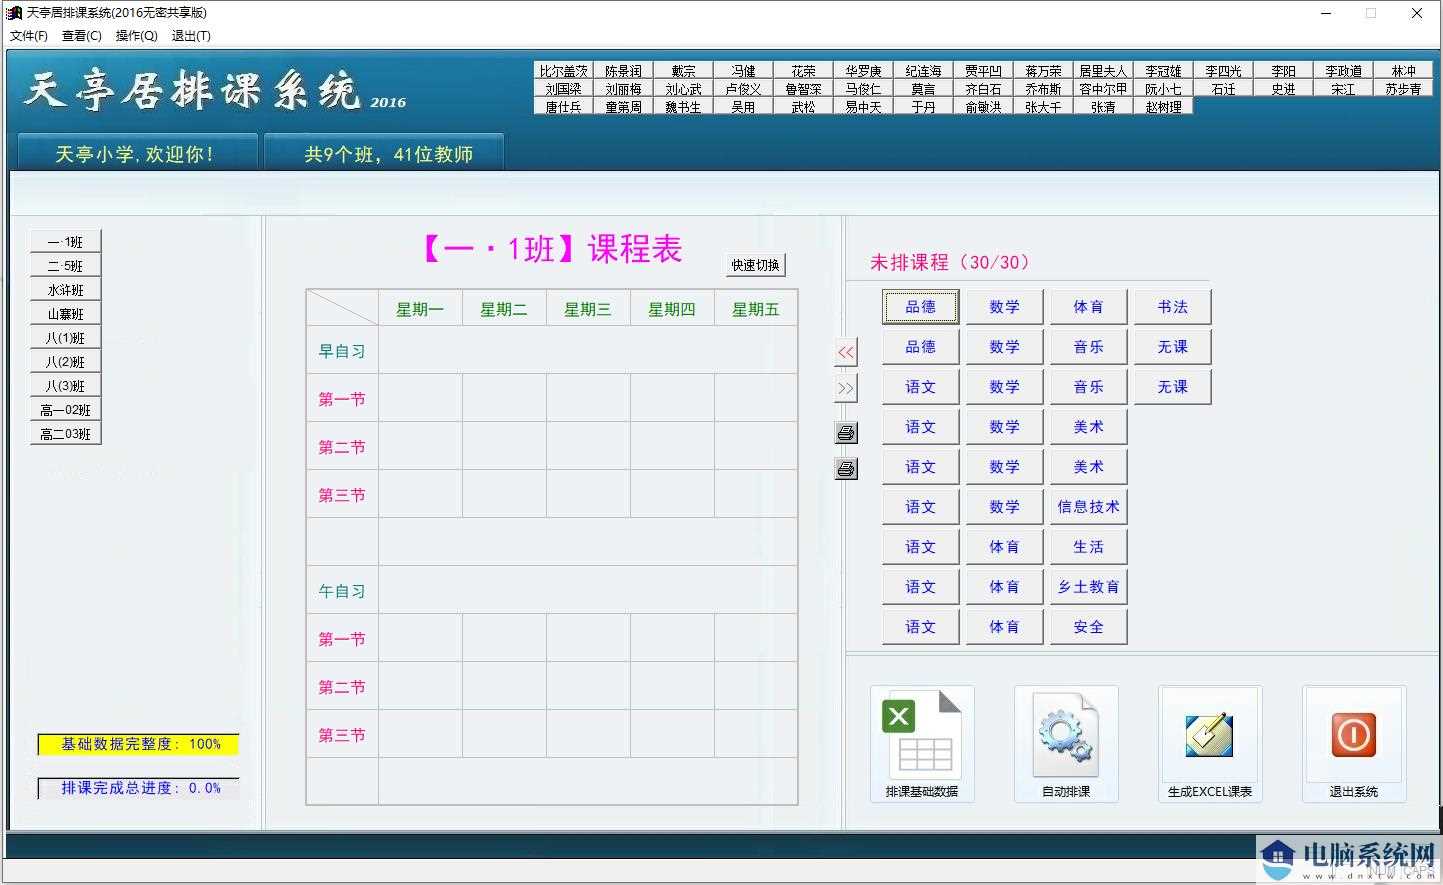
Task: Click the 天亭小学,欢迎你! tab
Action: pos(136,153)
